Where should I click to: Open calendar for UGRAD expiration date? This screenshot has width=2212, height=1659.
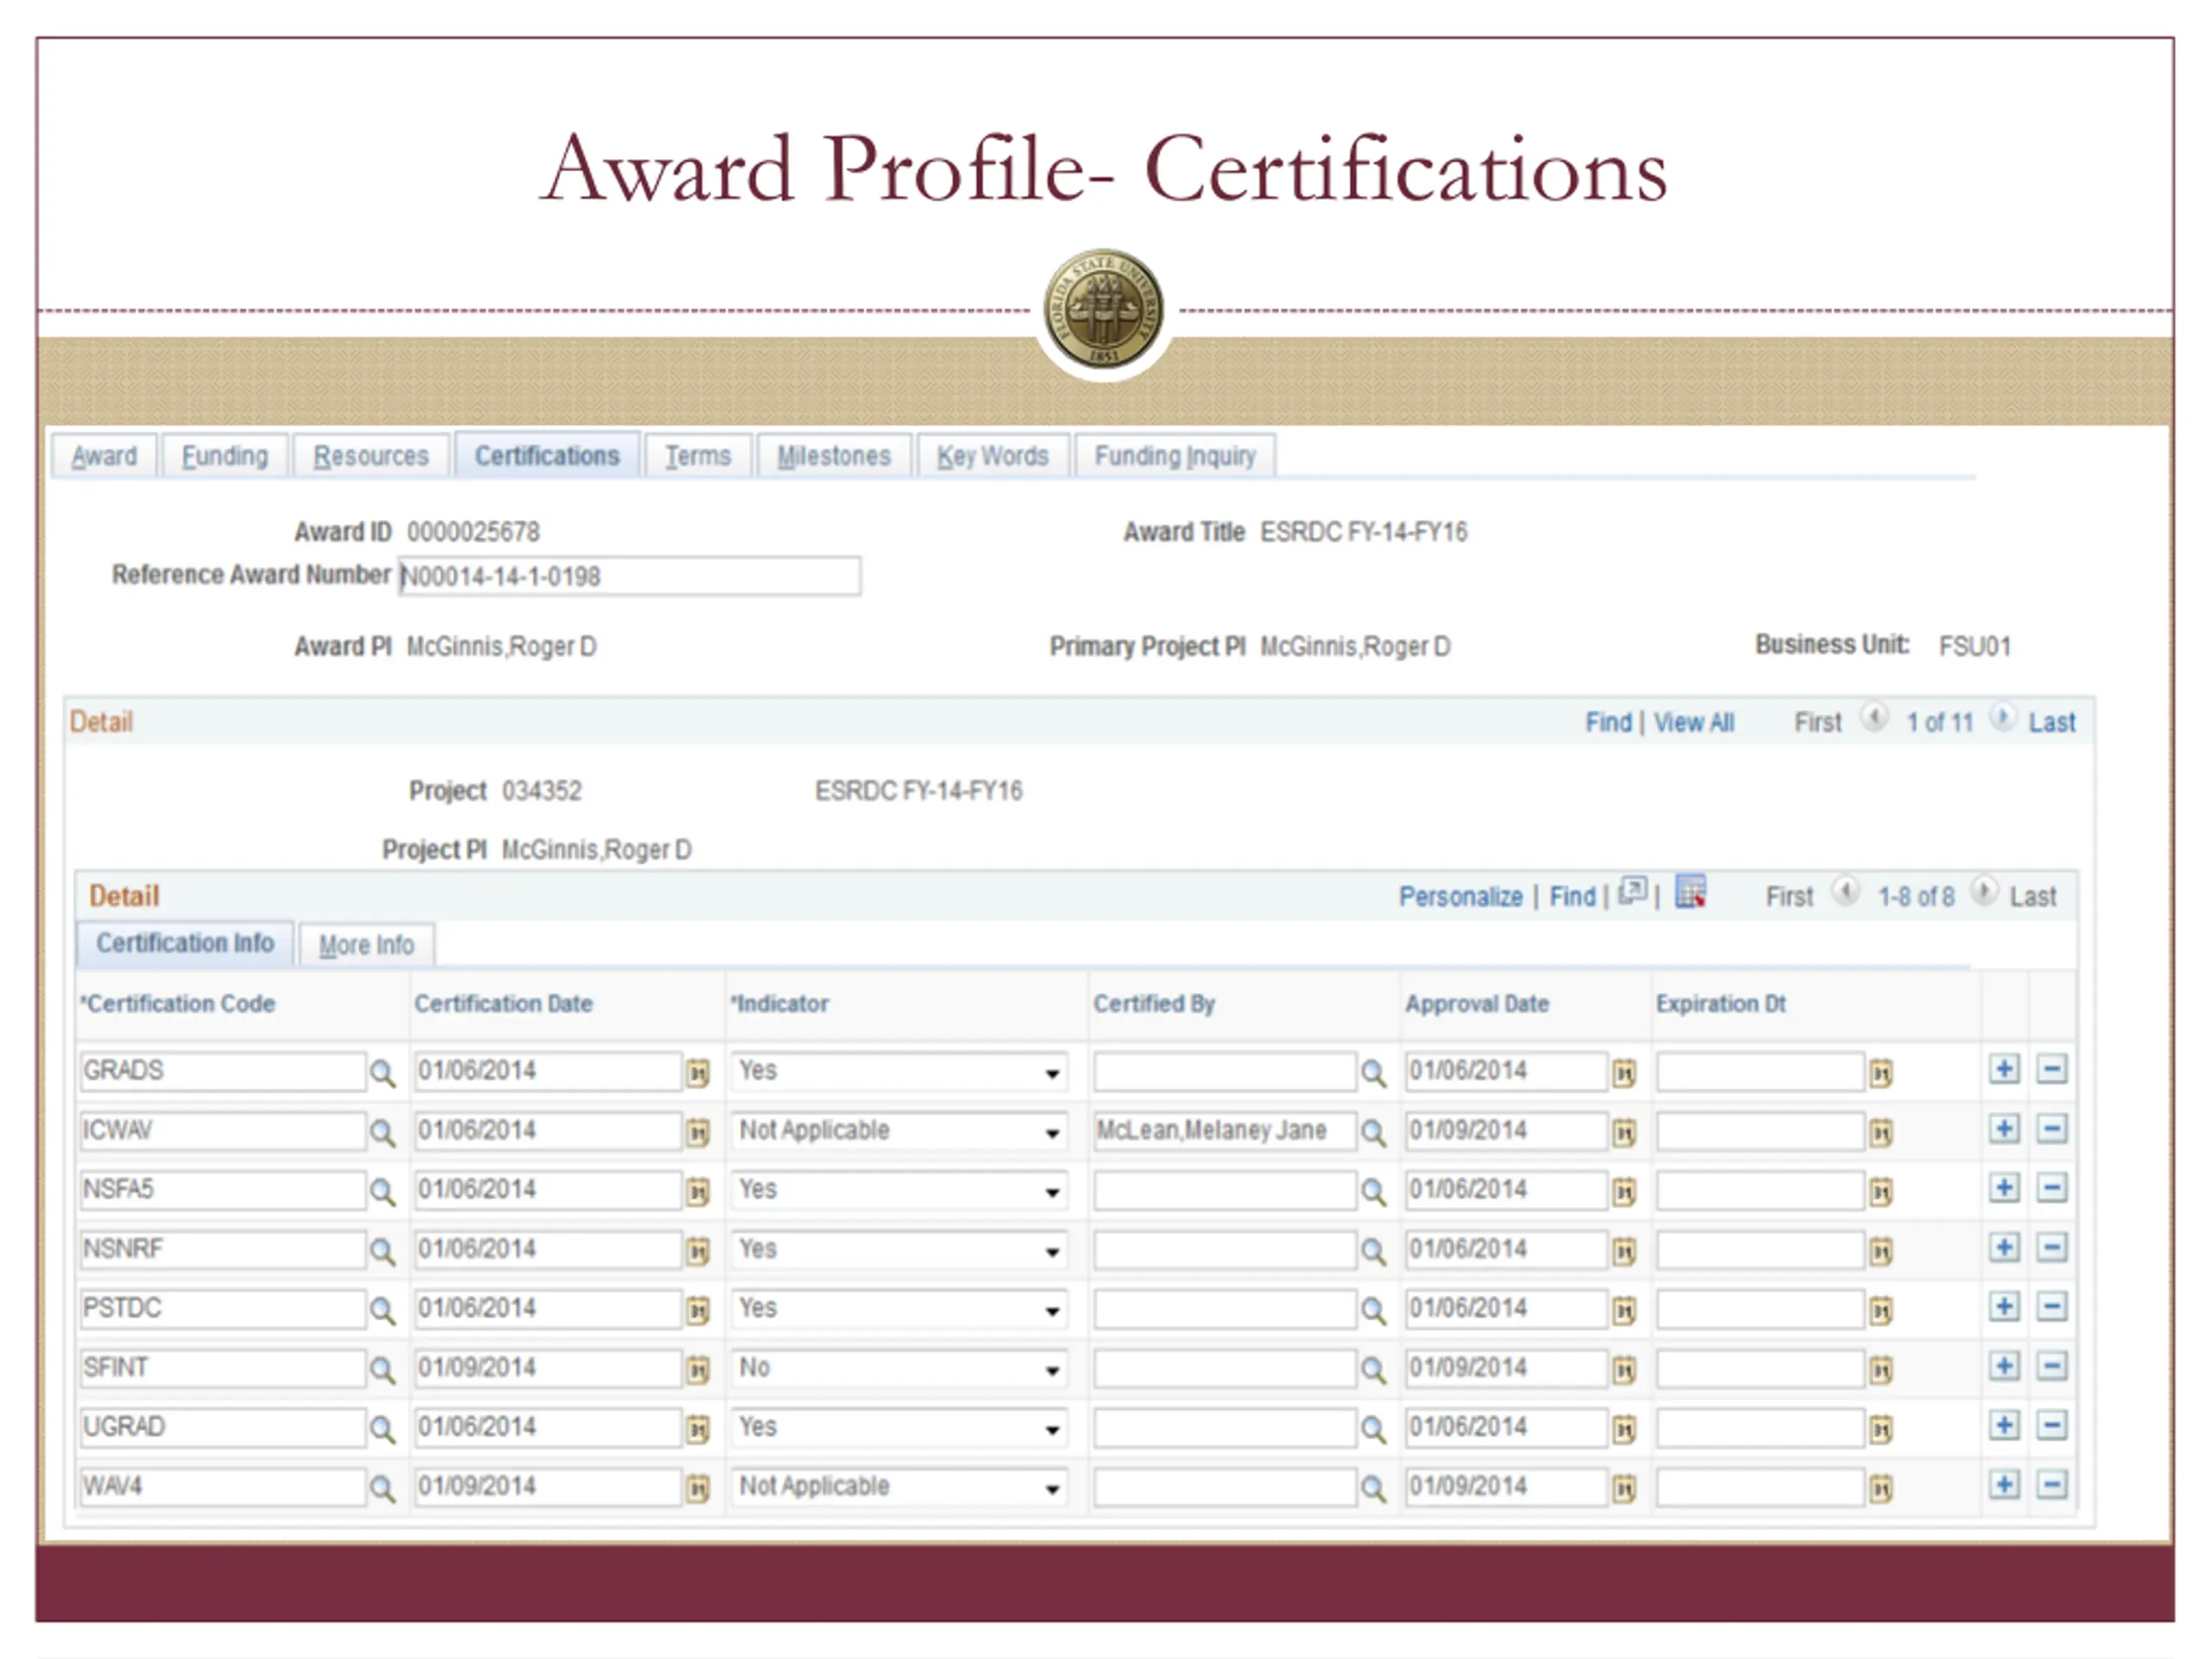(x=1881, y=1429)
